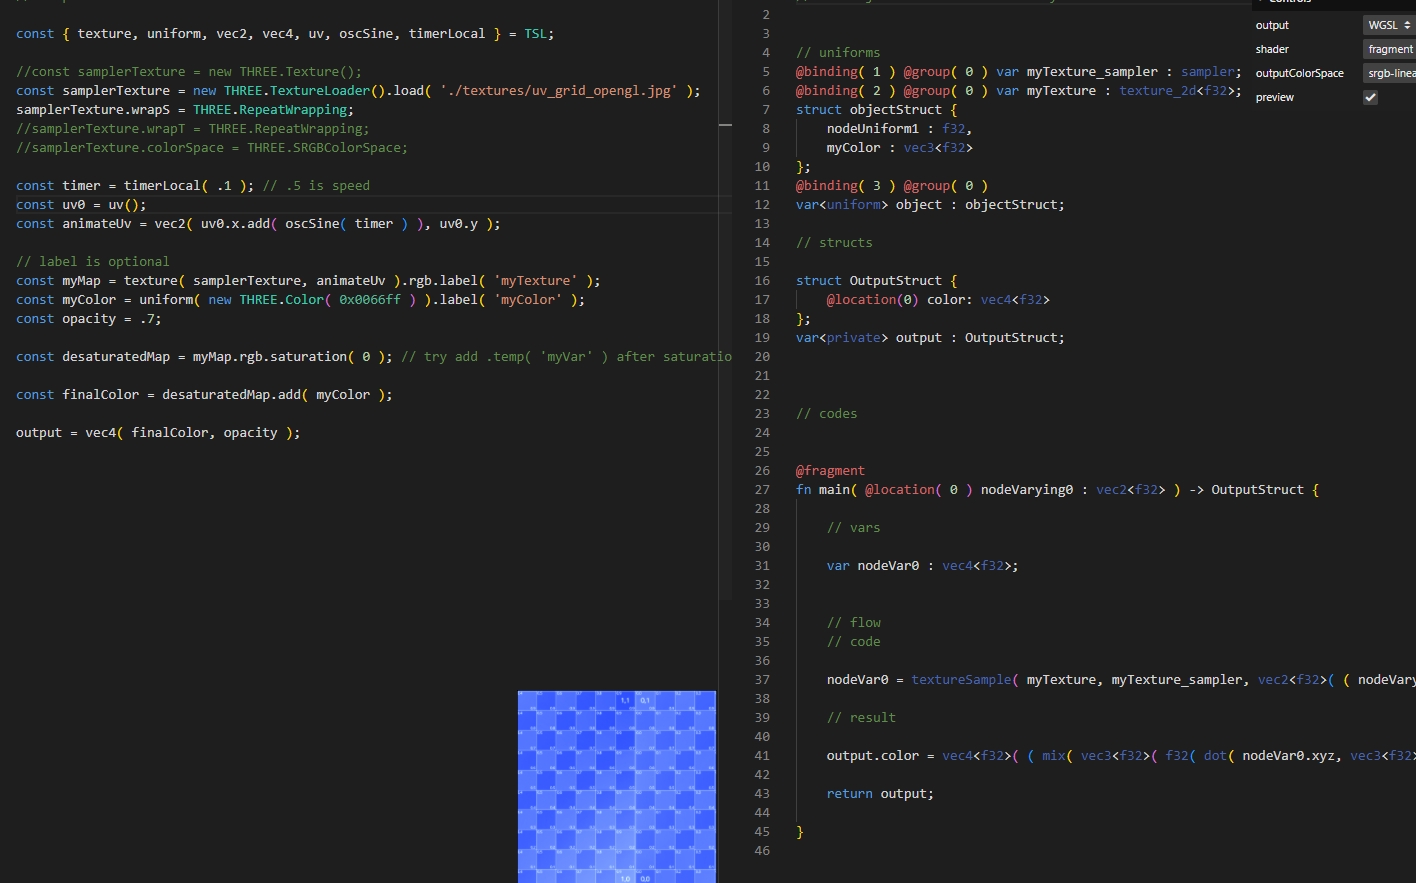The image size is (1416, 883).
Task: Click the 'const myColor = uniform(' line
Action: point(301,300)
